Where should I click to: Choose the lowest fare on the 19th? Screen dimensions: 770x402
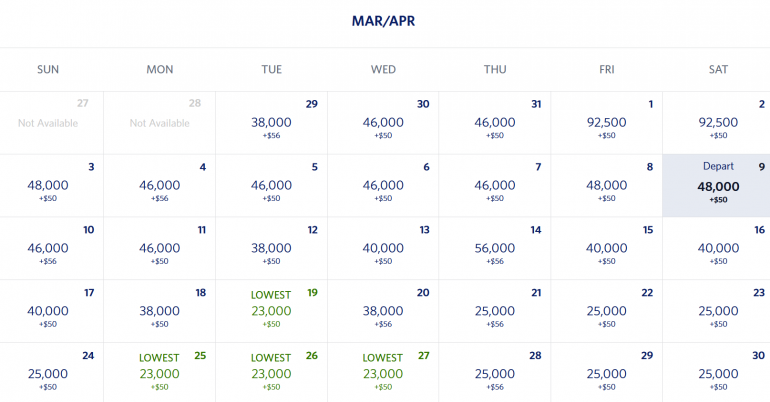[271, 311]
